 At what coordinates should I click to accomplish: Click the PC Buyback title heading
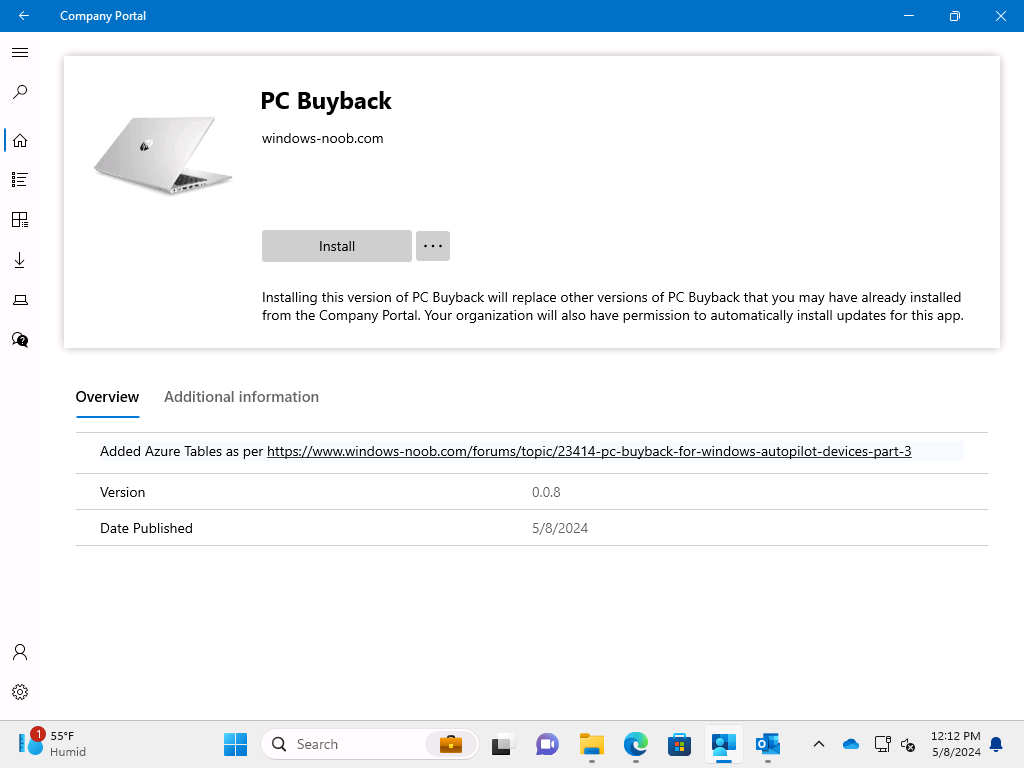(326, 101)
